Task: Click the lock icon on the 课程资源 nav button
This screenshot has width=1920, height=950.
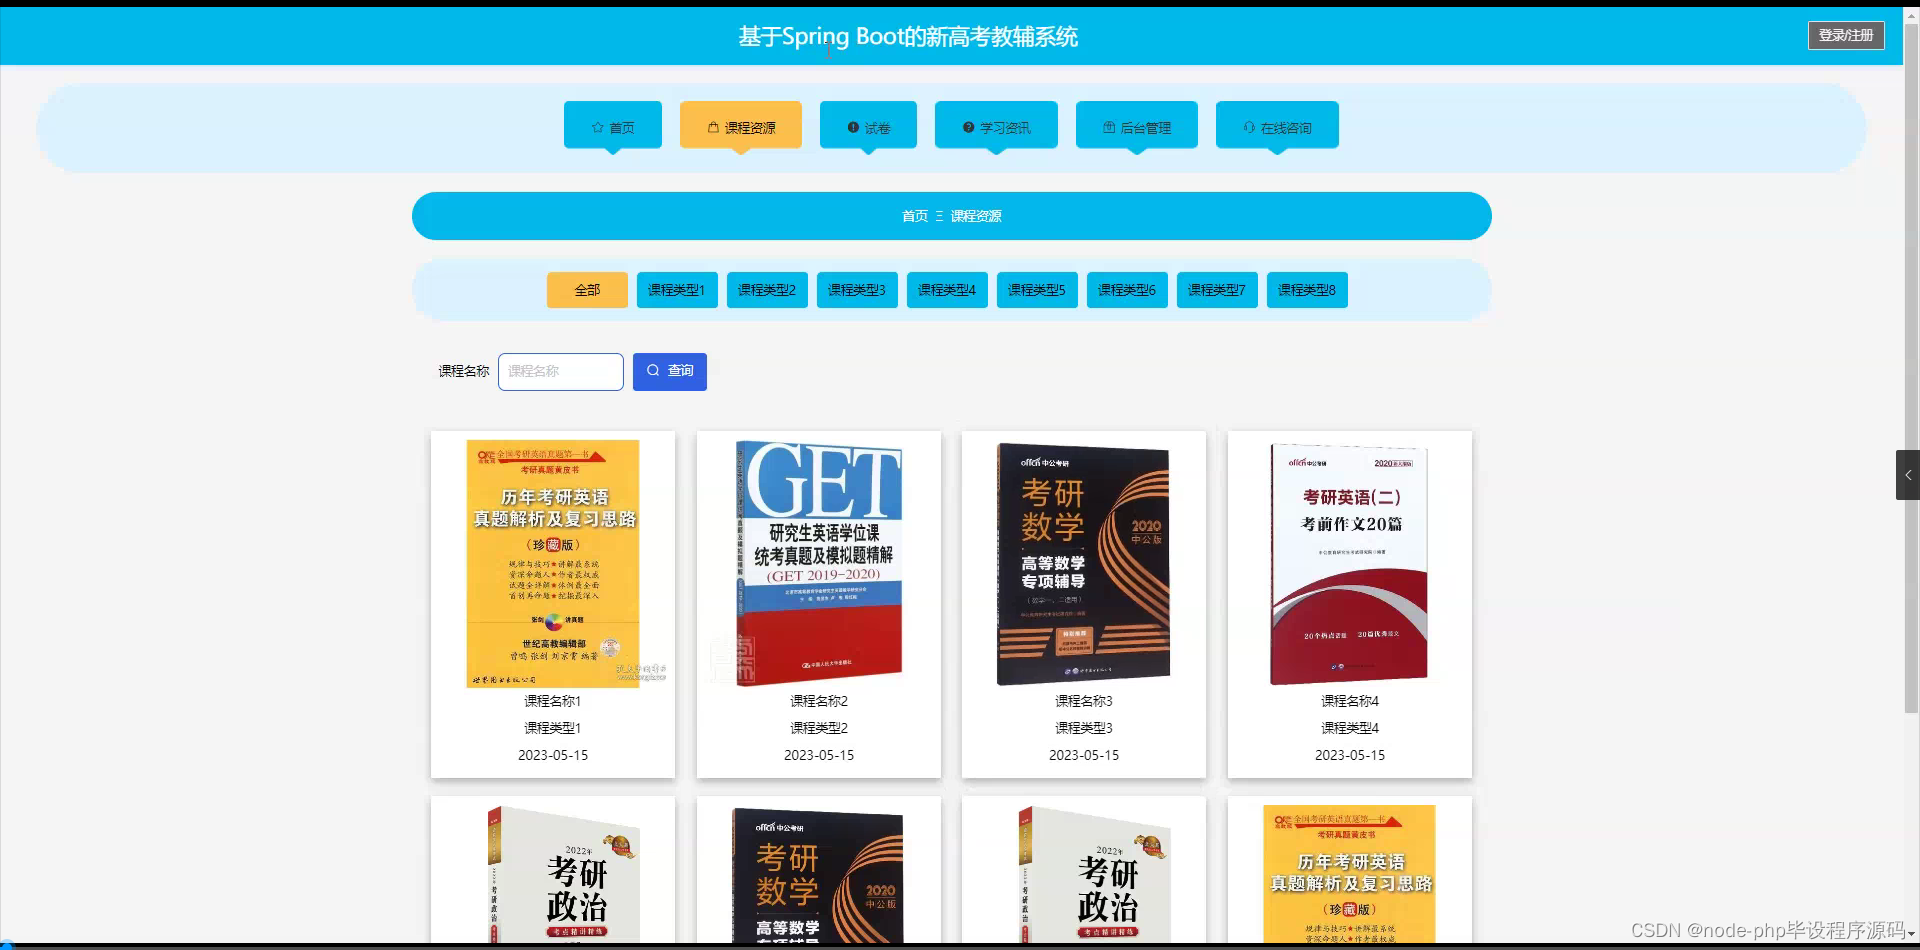Action: click(x=712, y=127)
